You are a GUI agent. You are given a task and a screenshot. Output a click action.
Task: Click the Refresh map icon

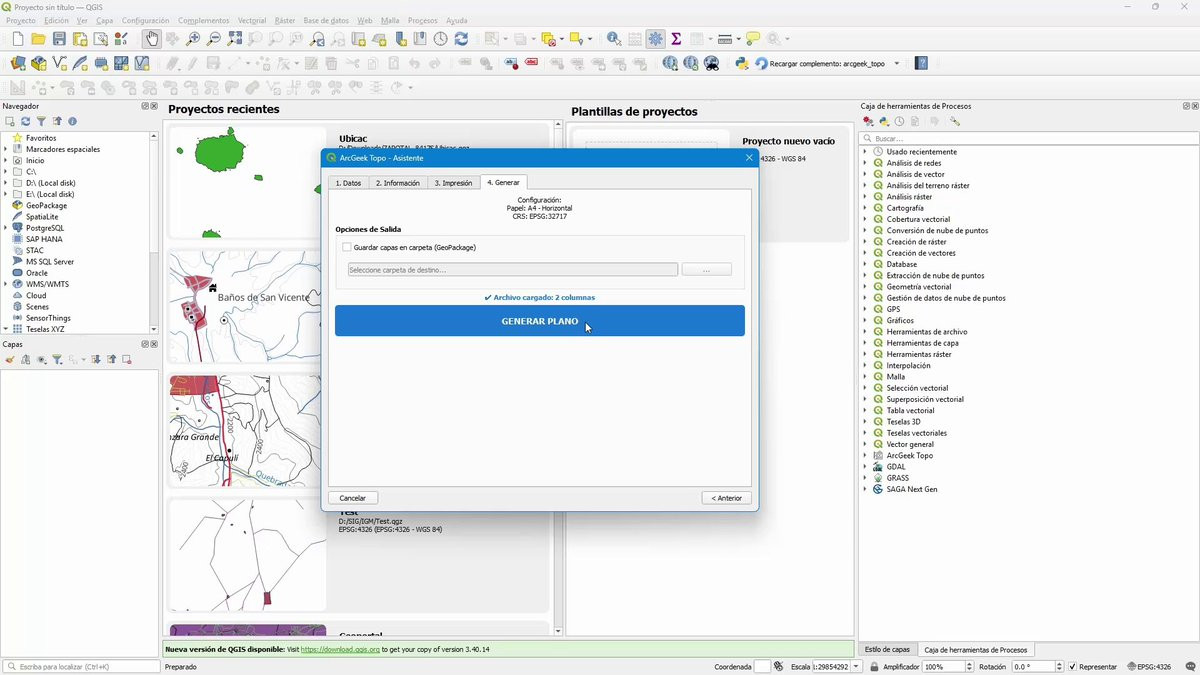pos(461,39)
